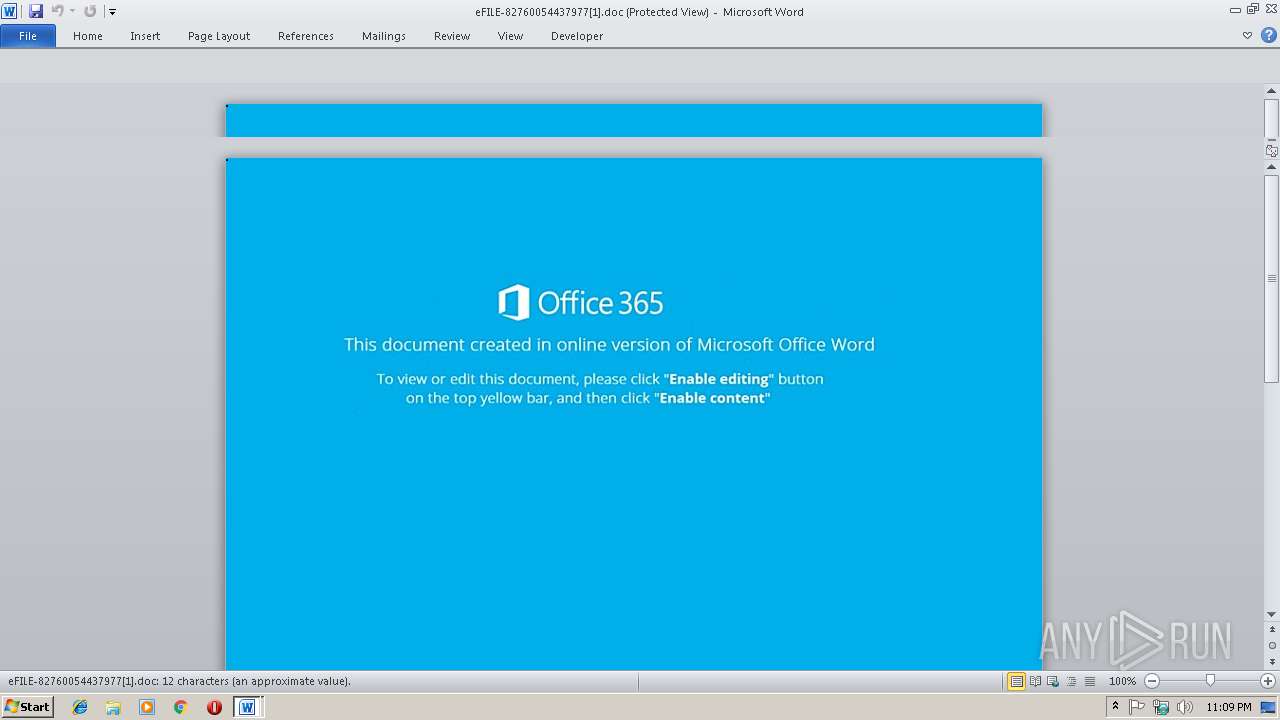Open the Undo history dropdown arrow
The image size is (1280, 720).
pos(72,11)
